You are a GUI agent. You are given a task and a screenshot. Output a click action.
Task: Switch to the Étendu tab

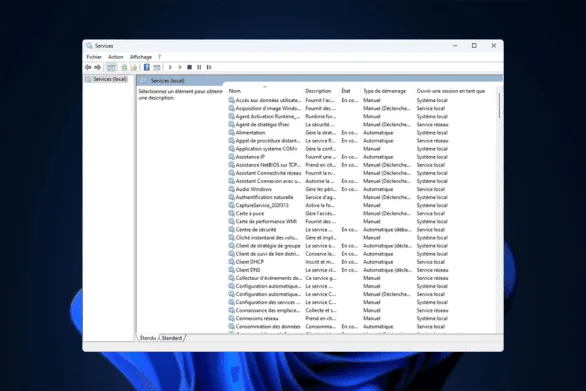(148, 338)
